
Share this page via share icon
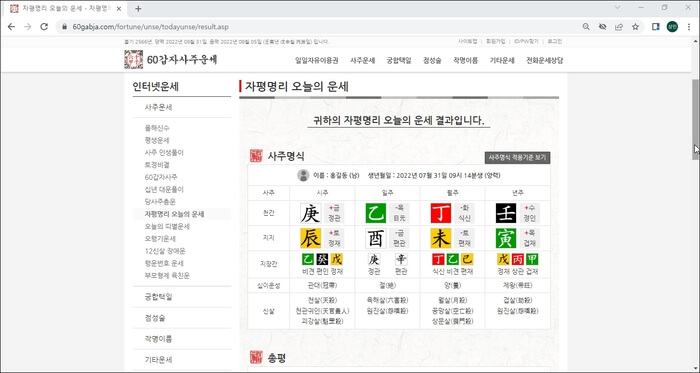tap(619, 27)
